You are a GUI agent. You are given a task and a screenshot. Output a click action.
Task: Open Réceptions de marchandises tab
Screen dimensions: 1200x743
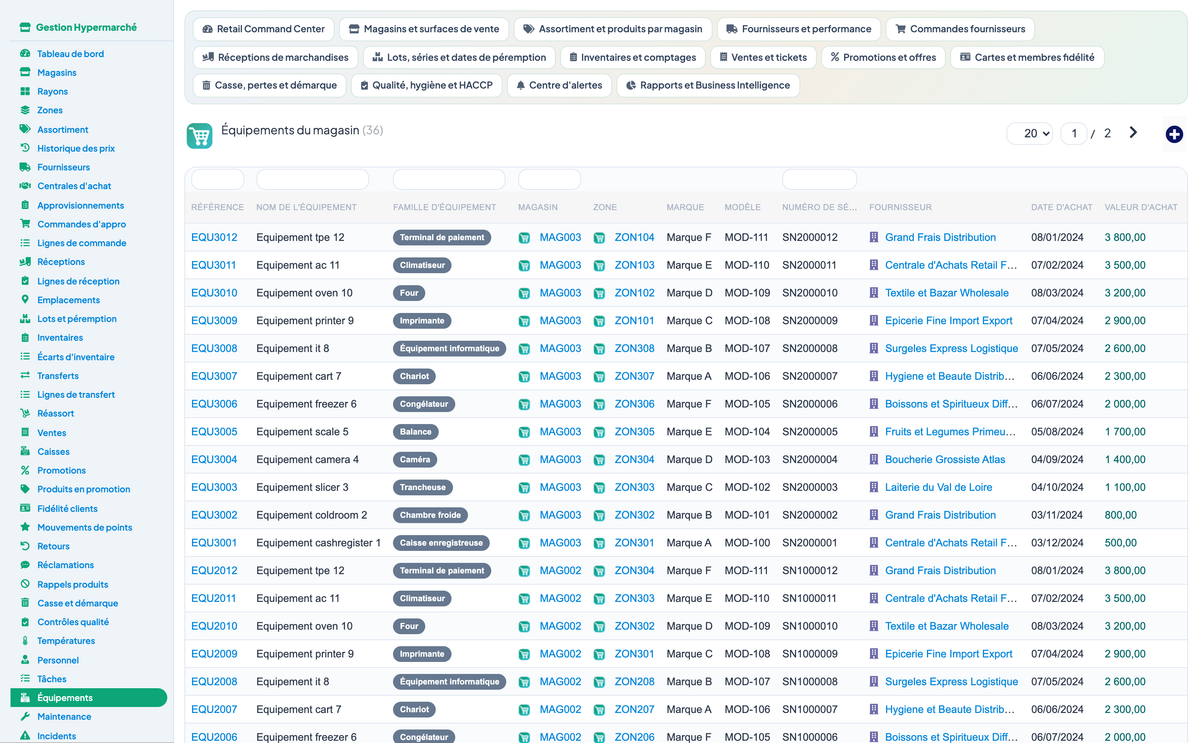[x=275, y=57]
